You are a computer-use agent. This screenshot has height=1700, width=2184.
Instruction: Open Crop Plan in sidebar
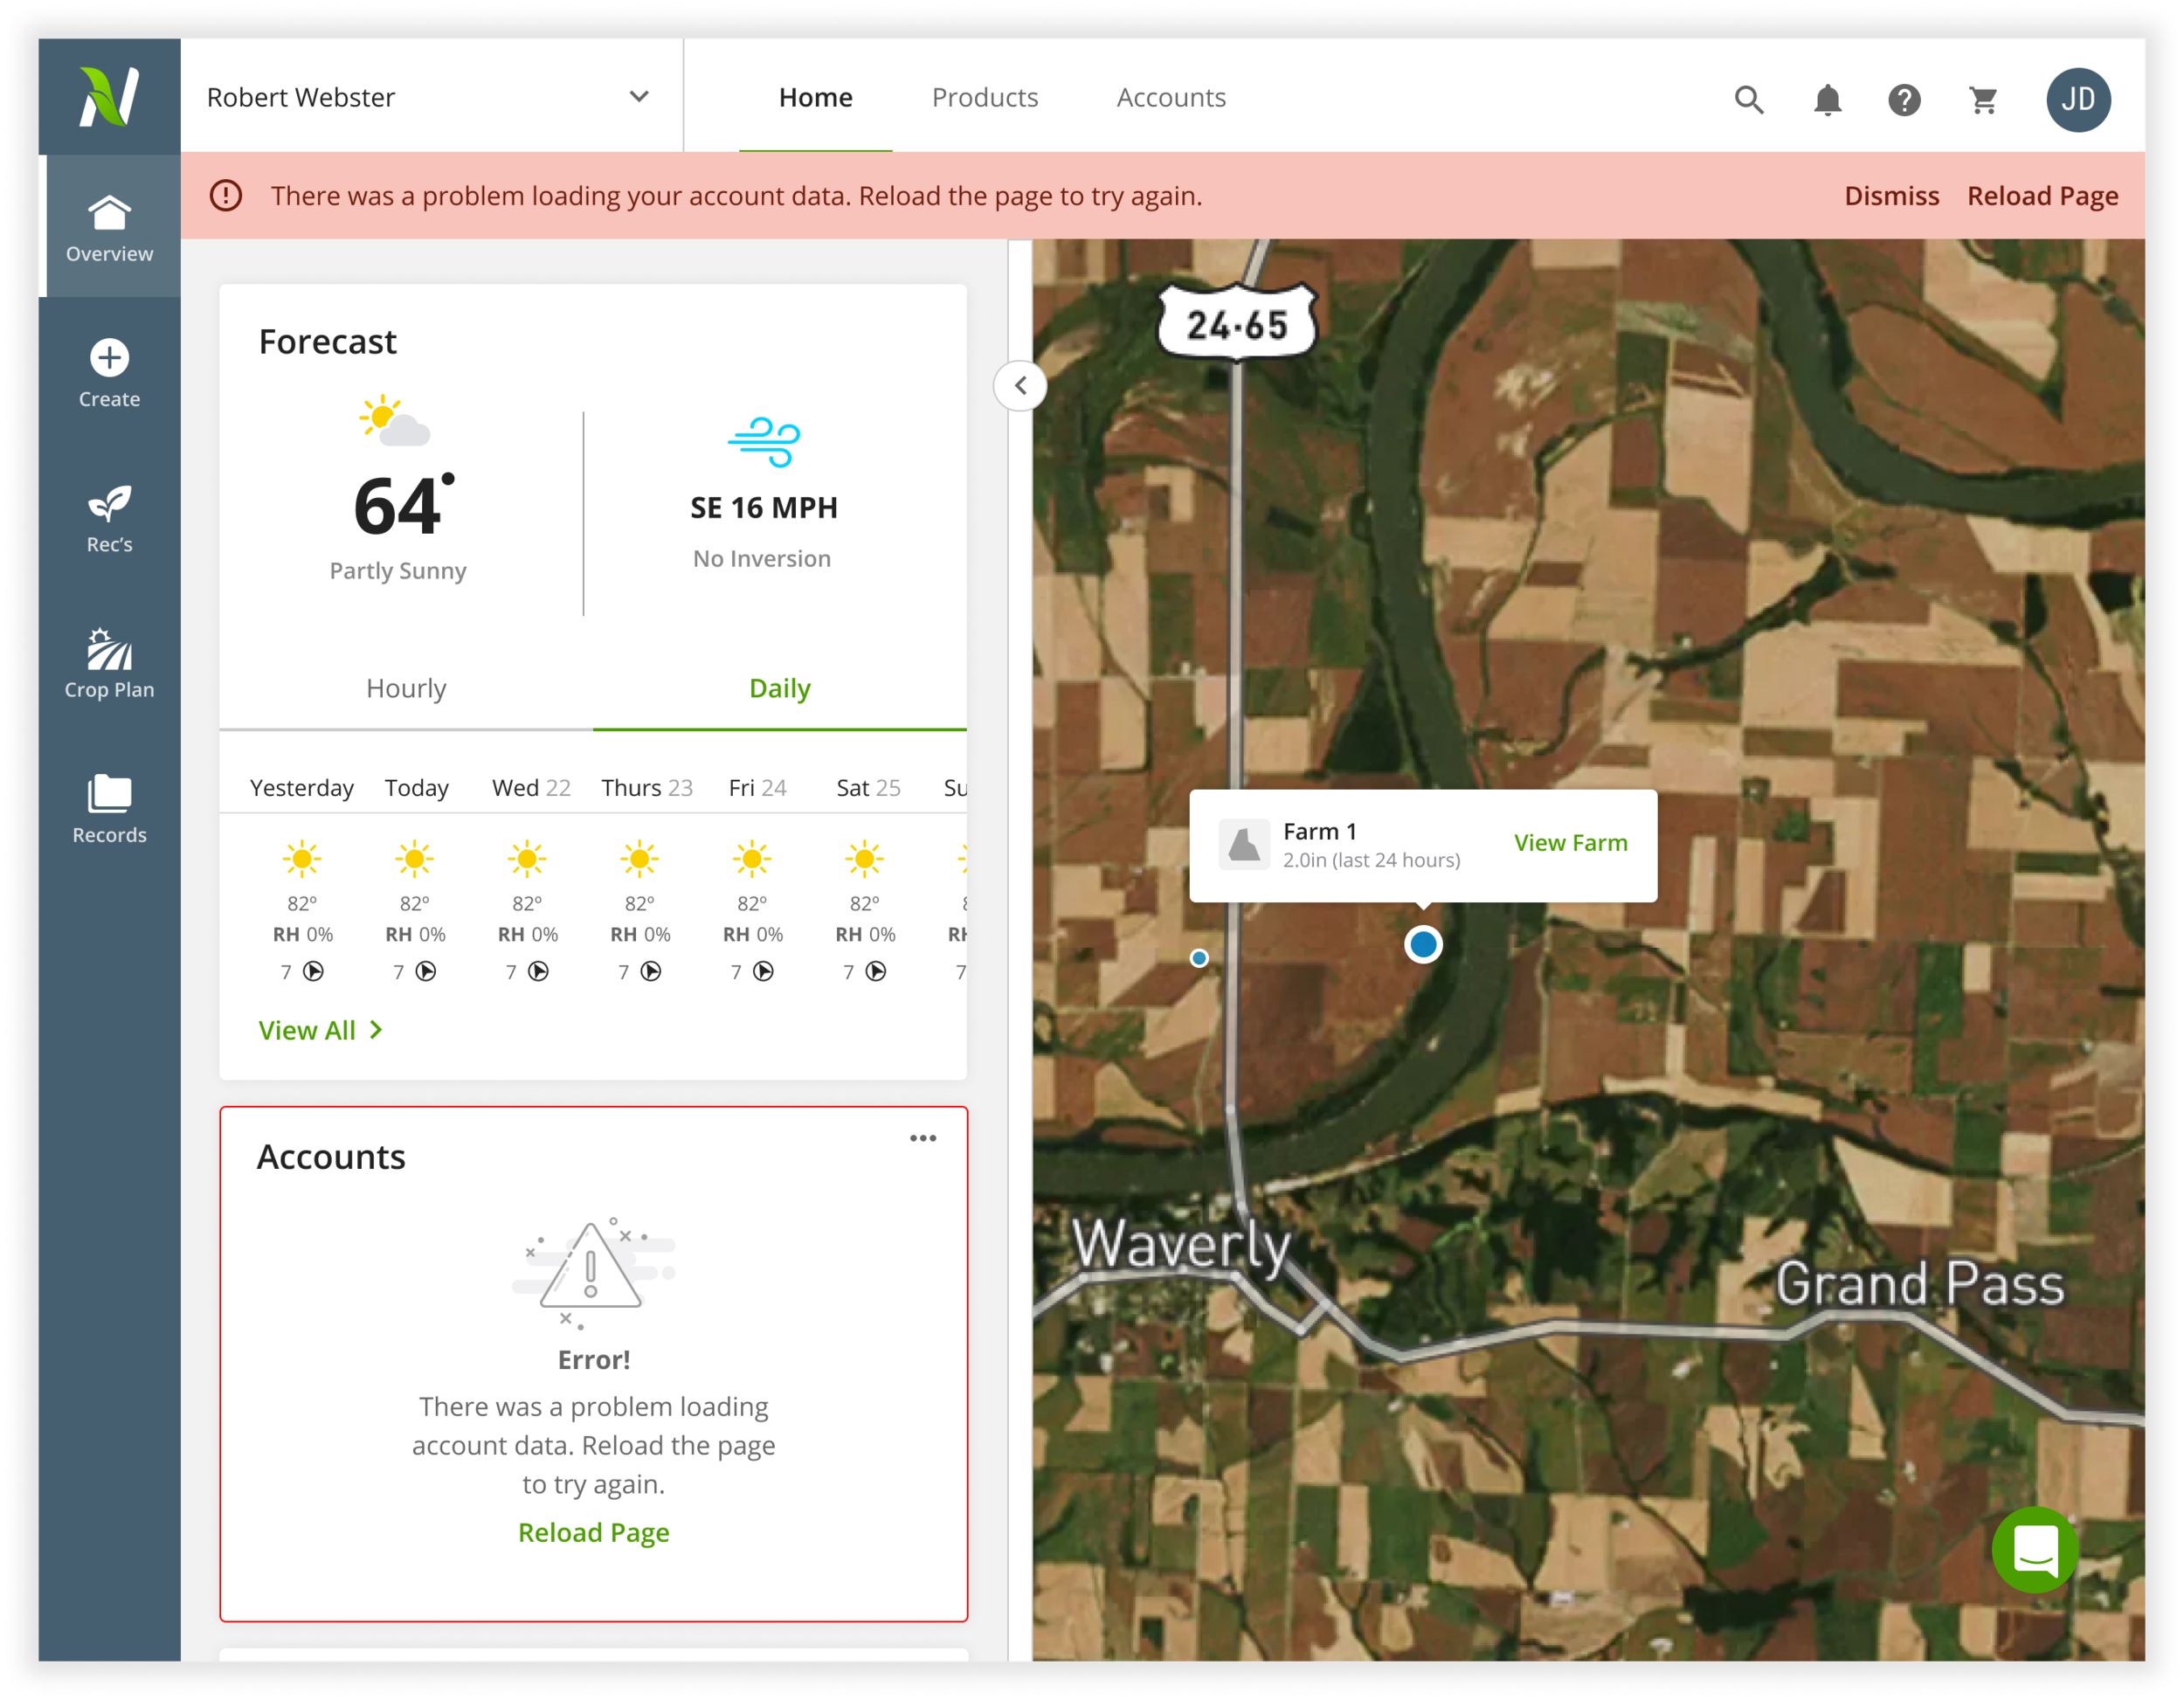tap(109, 663)
